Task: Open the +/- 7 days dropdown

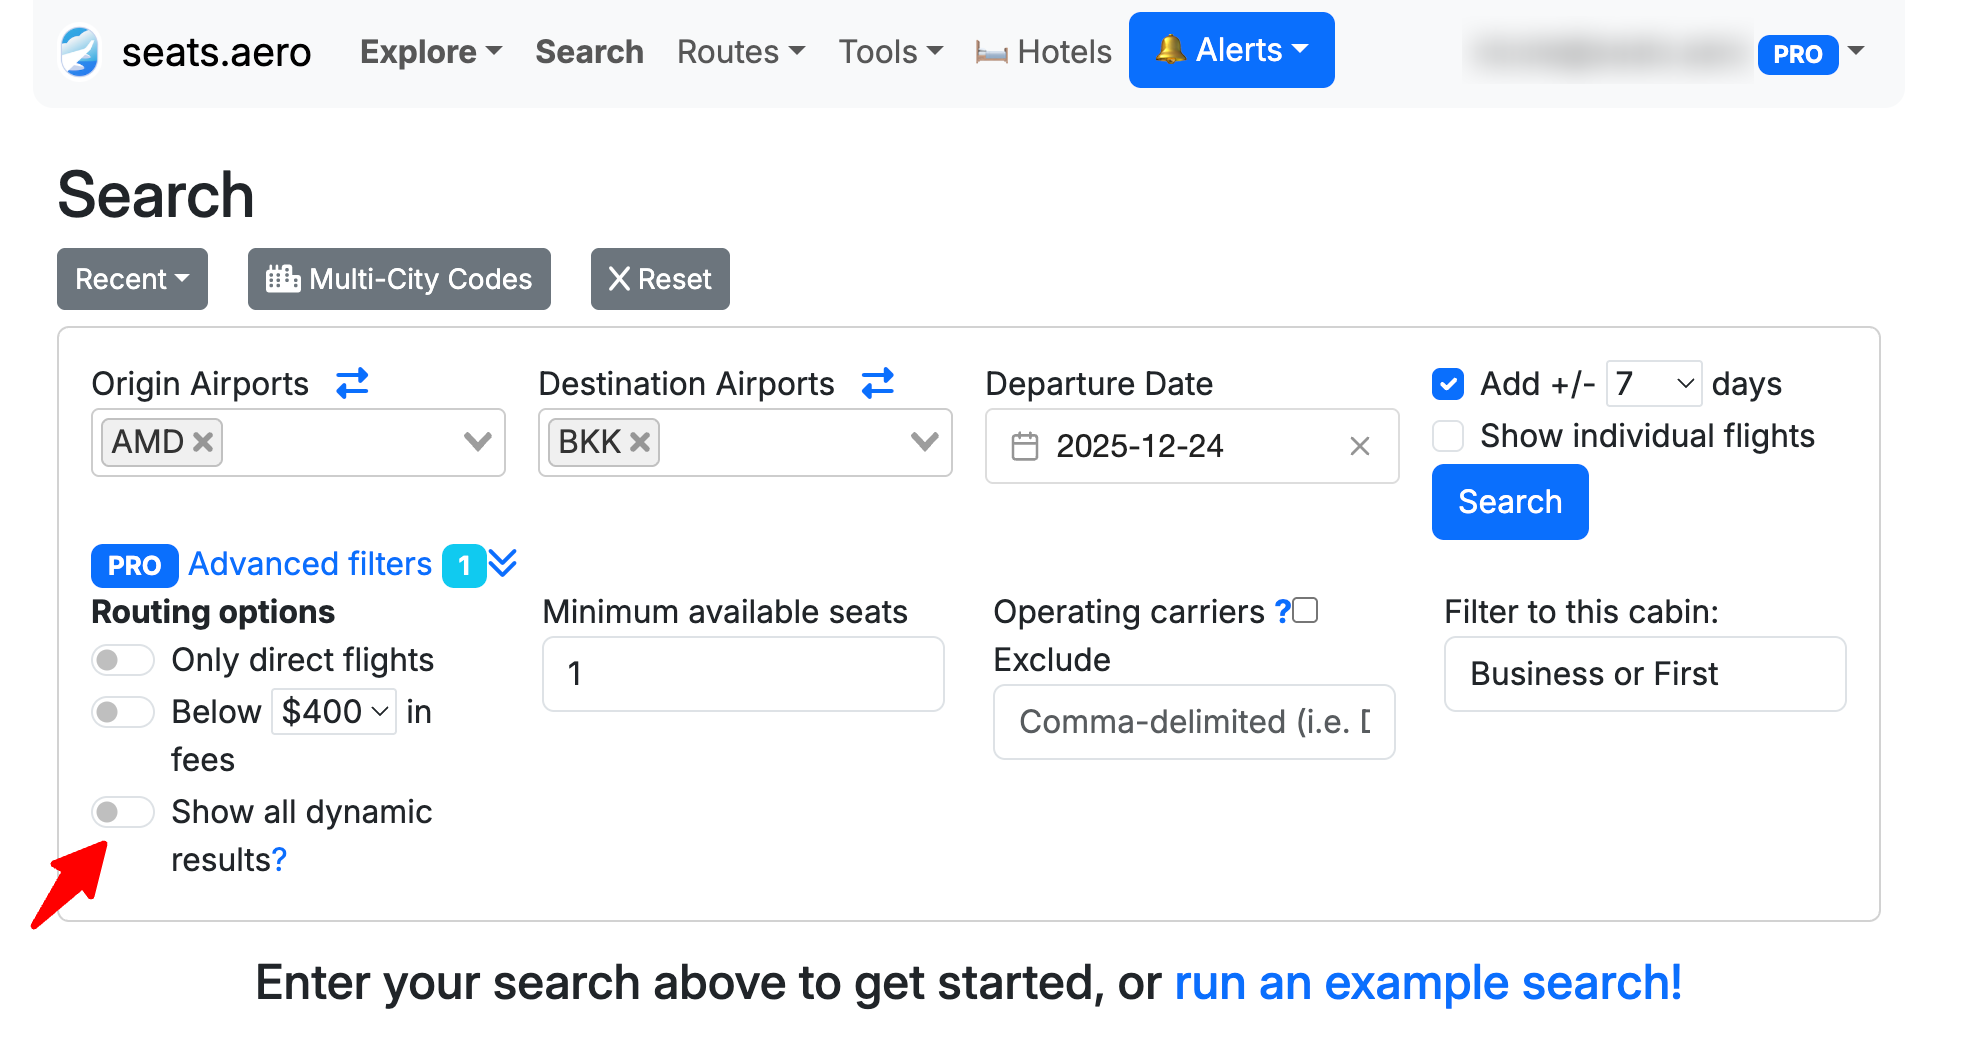Action: click(x=1654, y=384)
